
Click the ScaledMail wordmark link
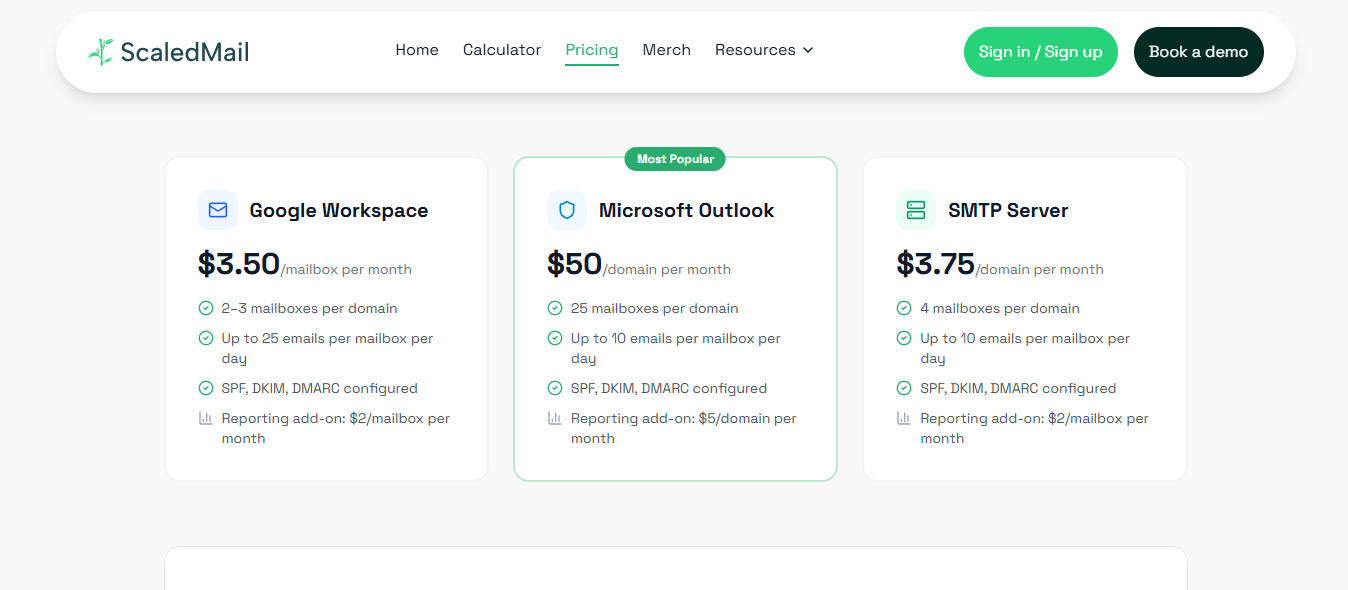(185, 52)
